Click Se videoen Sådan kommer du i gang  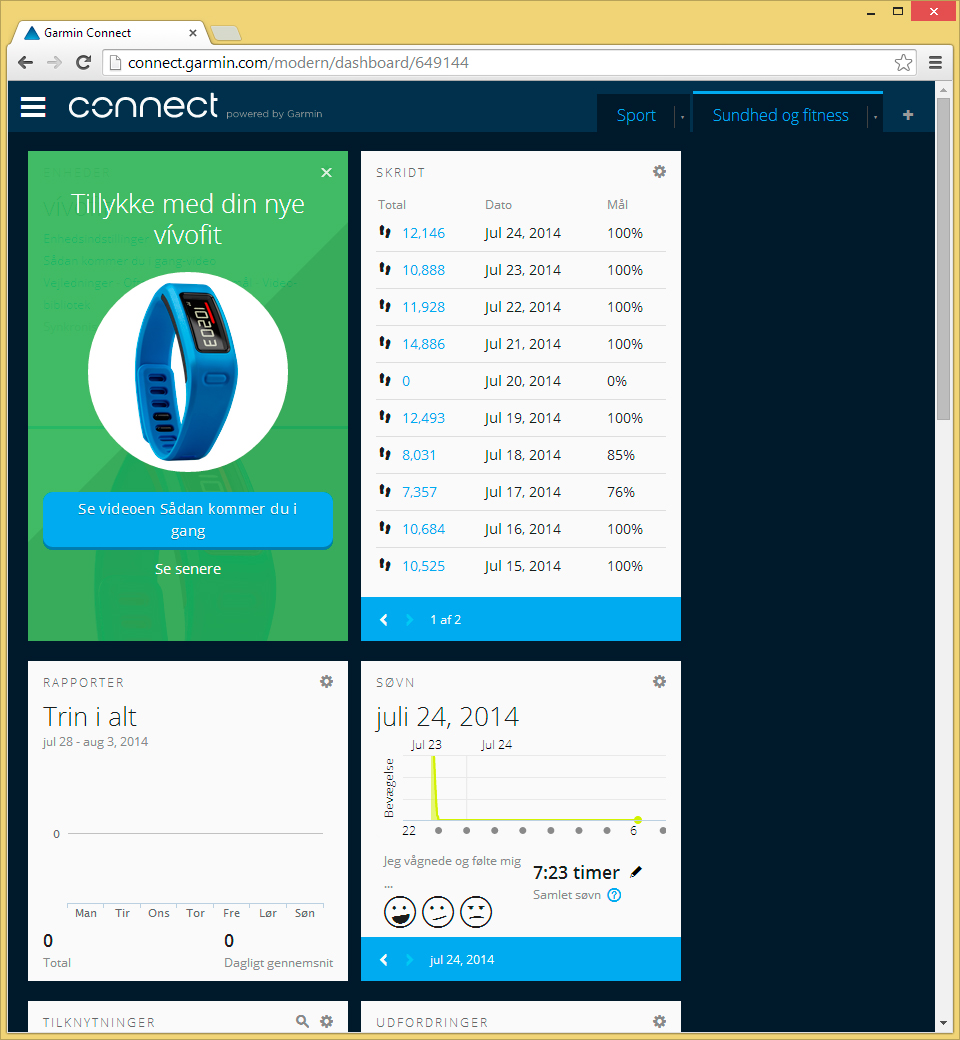188,520
